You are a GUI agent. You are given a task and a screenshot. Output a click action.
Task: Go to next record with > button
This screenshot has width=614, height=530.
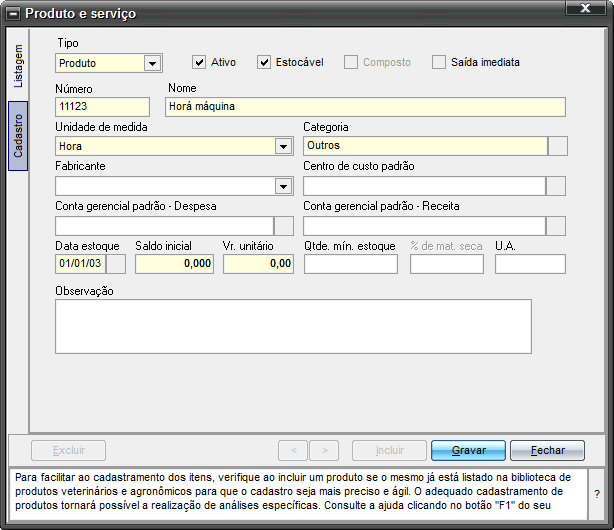tap(324, 450)
